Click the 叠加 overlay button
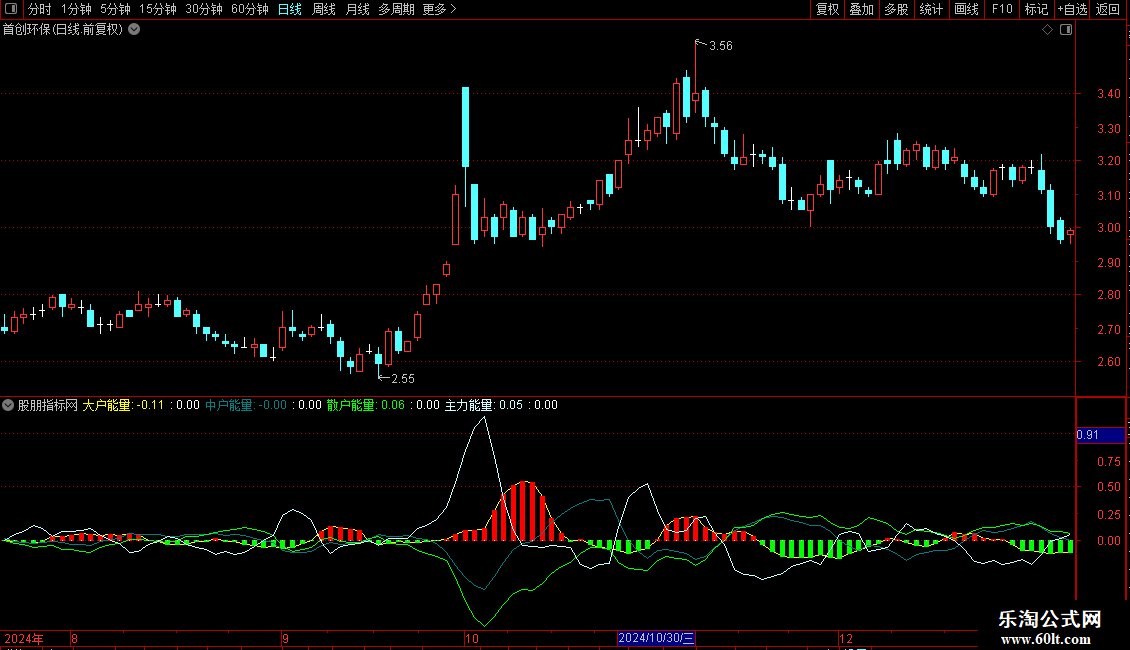Viewport: 1130px width, 650px height. (862, 9)
